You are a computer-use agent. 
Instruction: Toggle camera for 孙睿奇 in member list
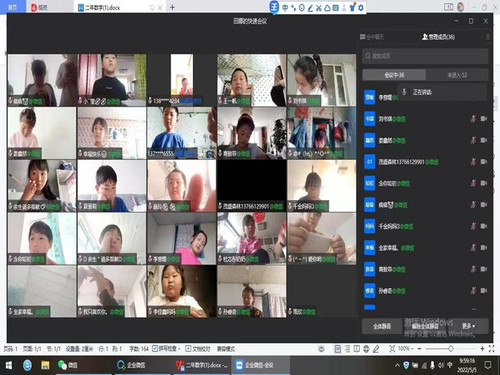(483, 291)
